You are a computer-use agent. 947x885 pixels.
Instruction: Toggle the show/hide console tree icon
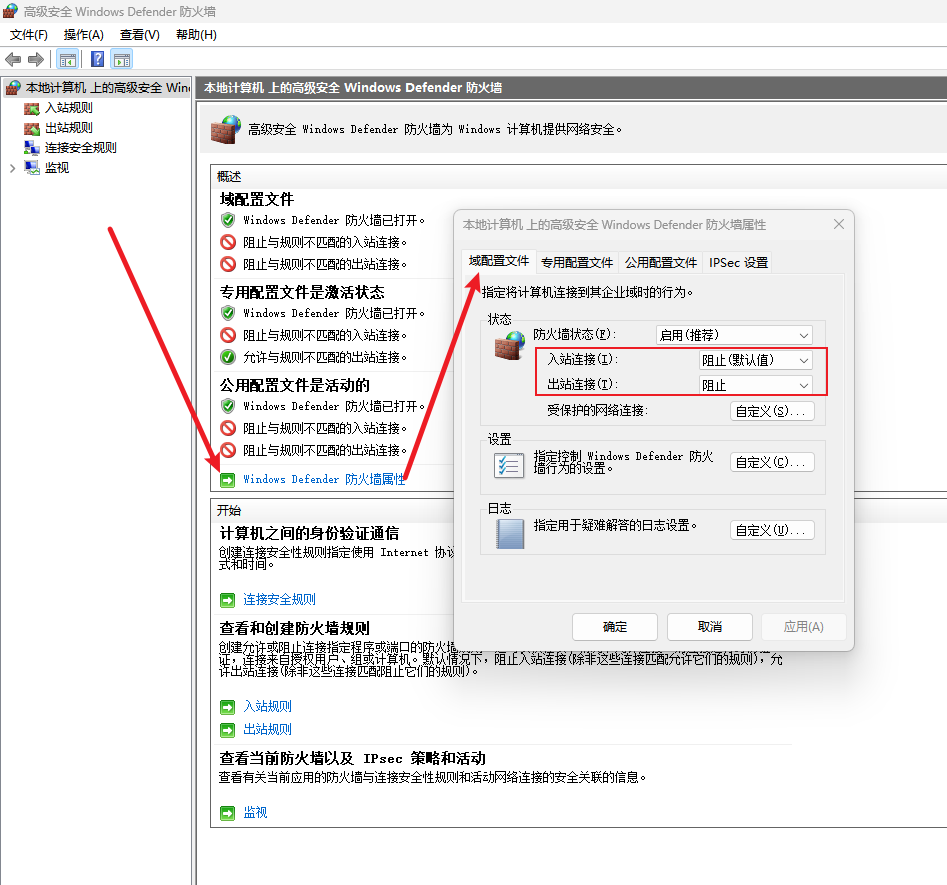click(x=68, y=59)
